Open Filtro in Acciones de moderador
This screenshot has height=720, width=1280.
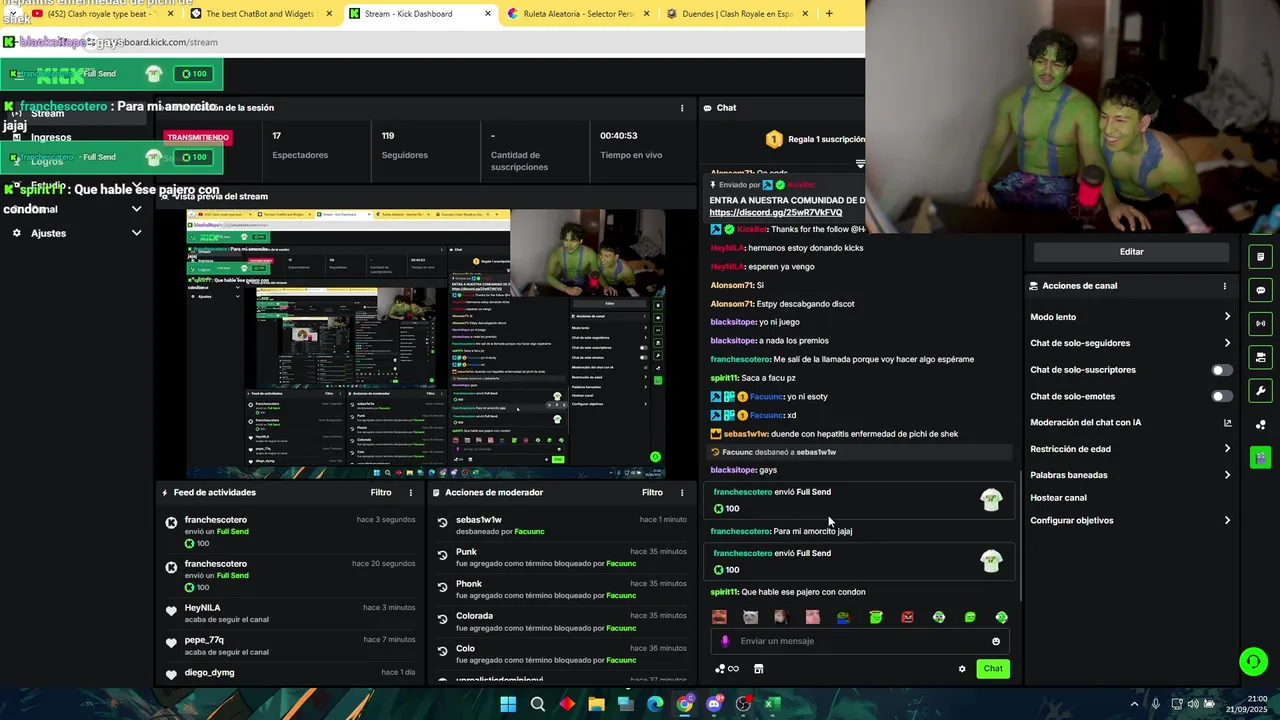[652, 493]
